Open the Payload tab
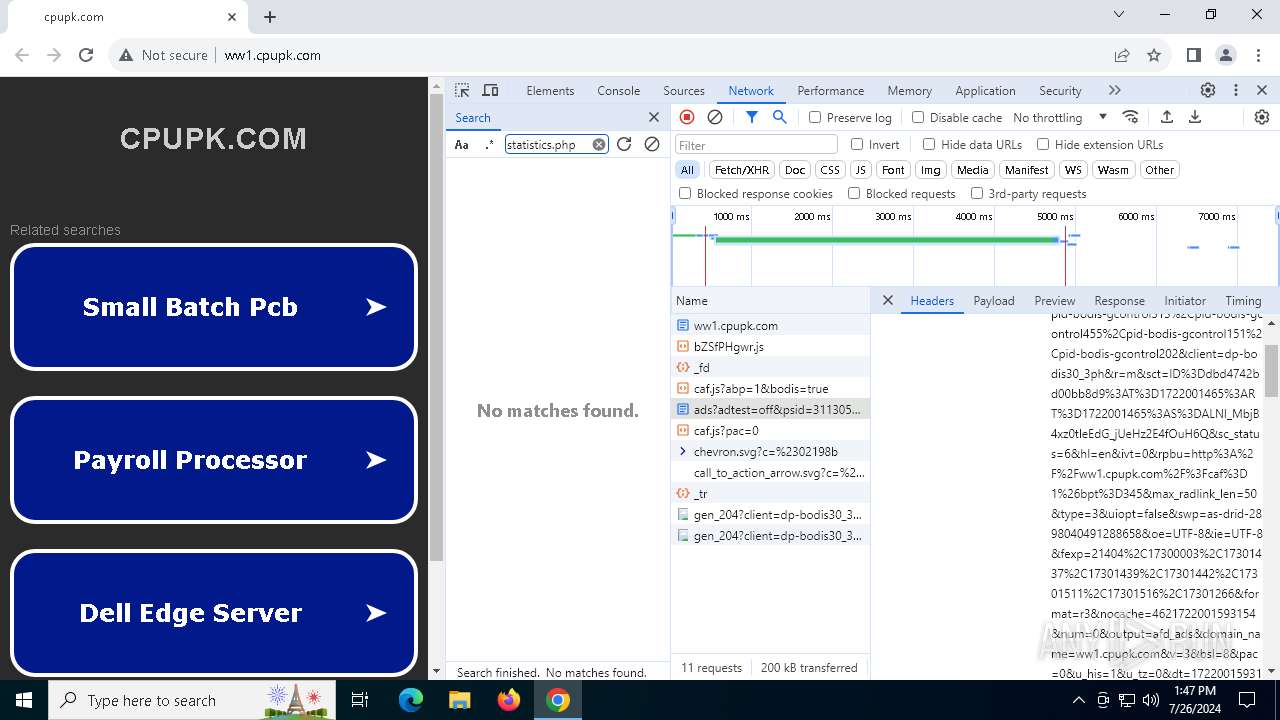The image size is (1280, 720). pyautogui.click(x=993, y=301)
